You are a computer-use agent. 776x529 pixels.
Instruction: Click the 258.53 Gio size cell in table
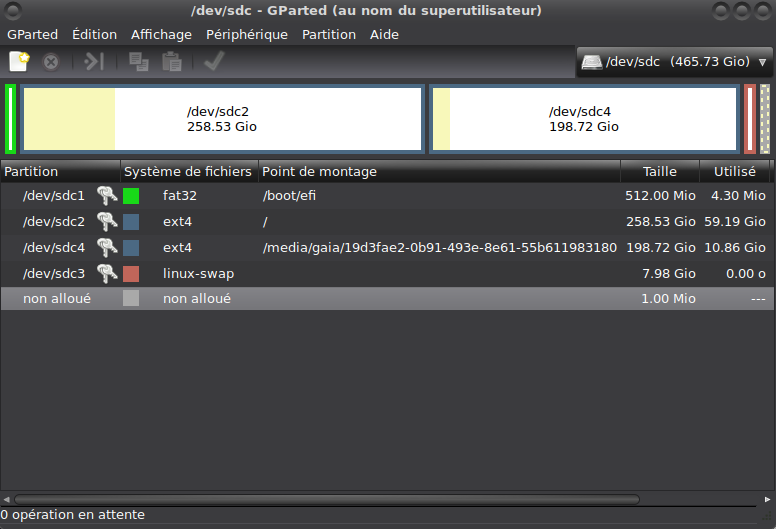point(661,221)
